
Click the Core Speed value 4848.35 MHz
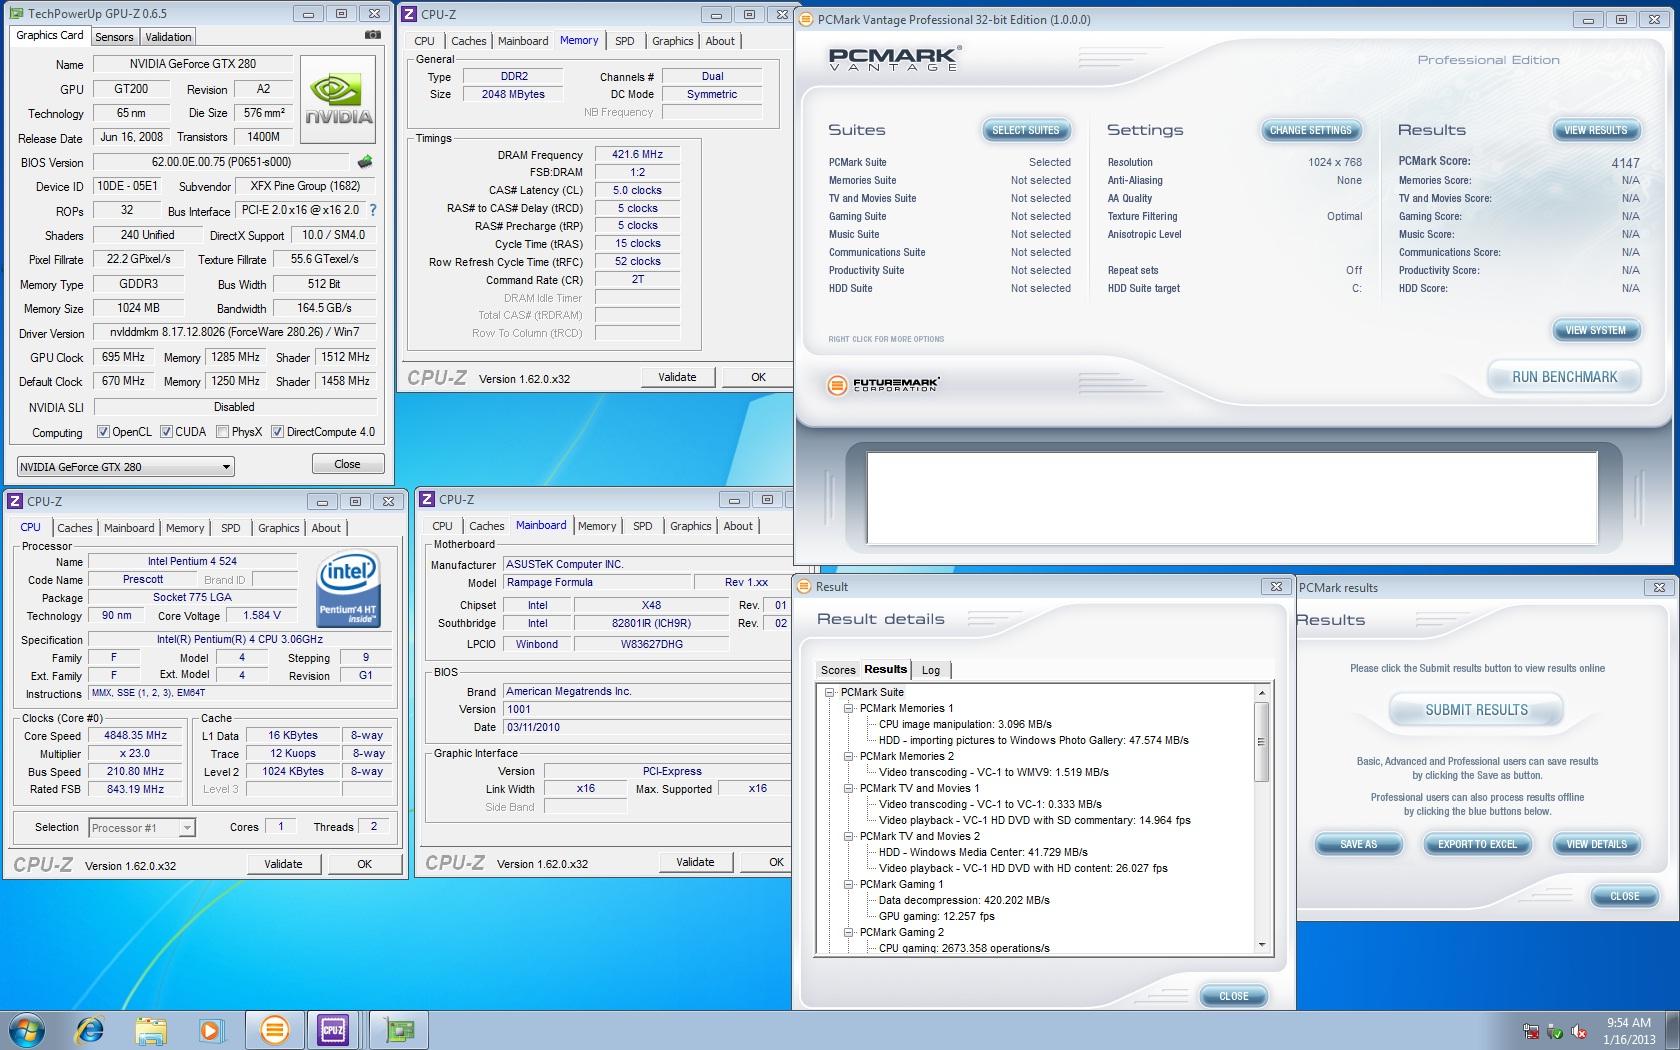click(x=136, y=735)
